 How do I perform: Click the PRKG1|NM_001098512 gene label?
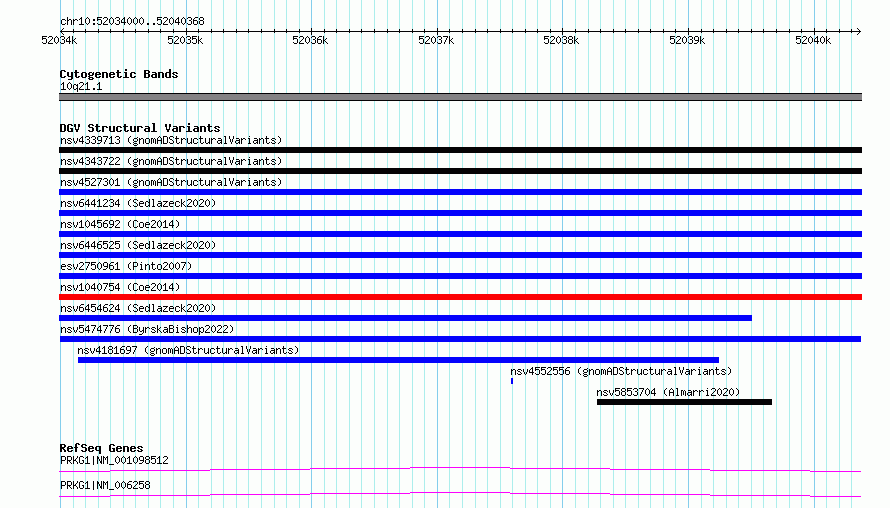[114, 460]
